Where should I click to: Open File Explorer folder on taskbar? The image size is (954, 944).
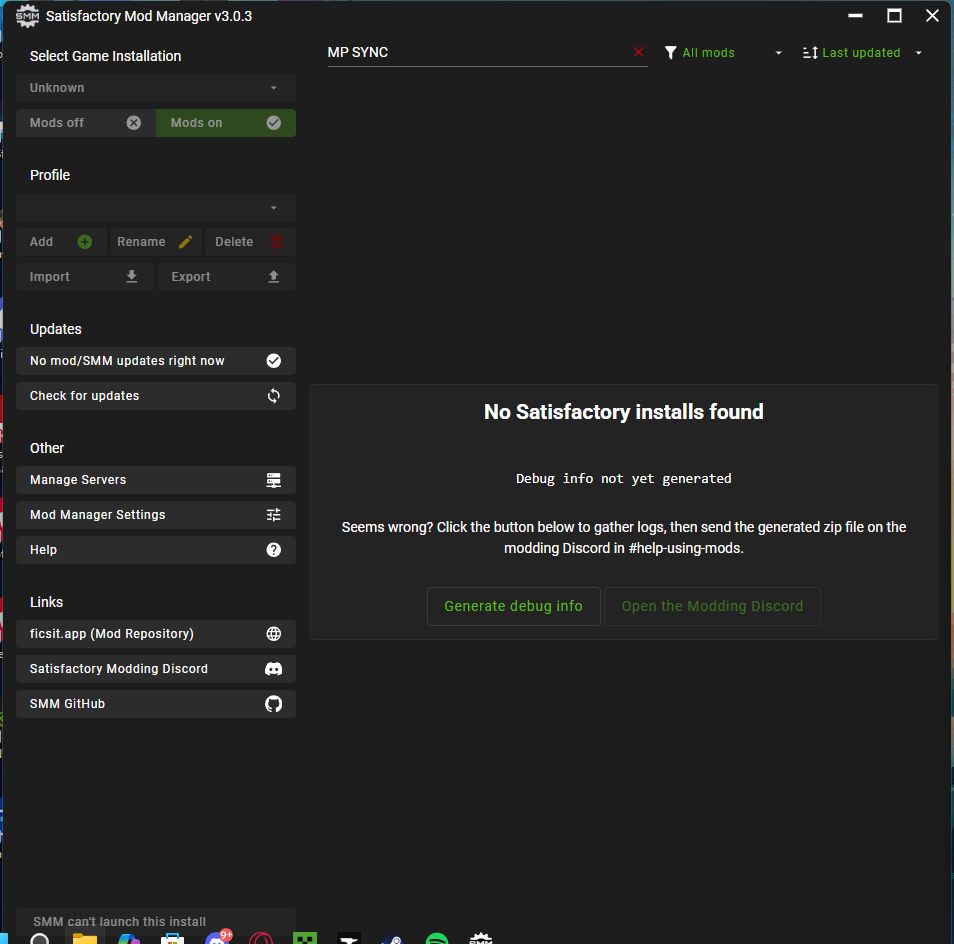pyautogui.click(x=85, y=939)
